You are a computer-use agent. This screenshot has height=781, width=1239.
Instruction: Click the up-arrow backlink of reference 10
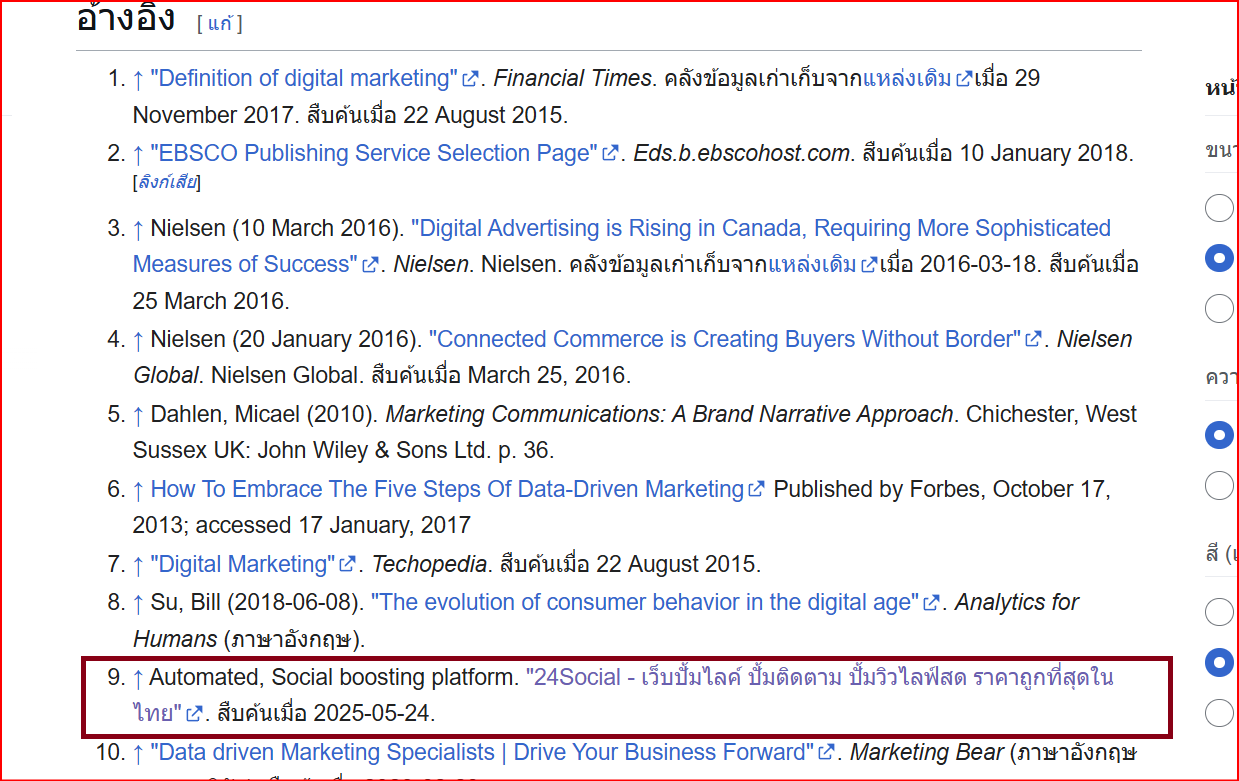pos(138,753)
